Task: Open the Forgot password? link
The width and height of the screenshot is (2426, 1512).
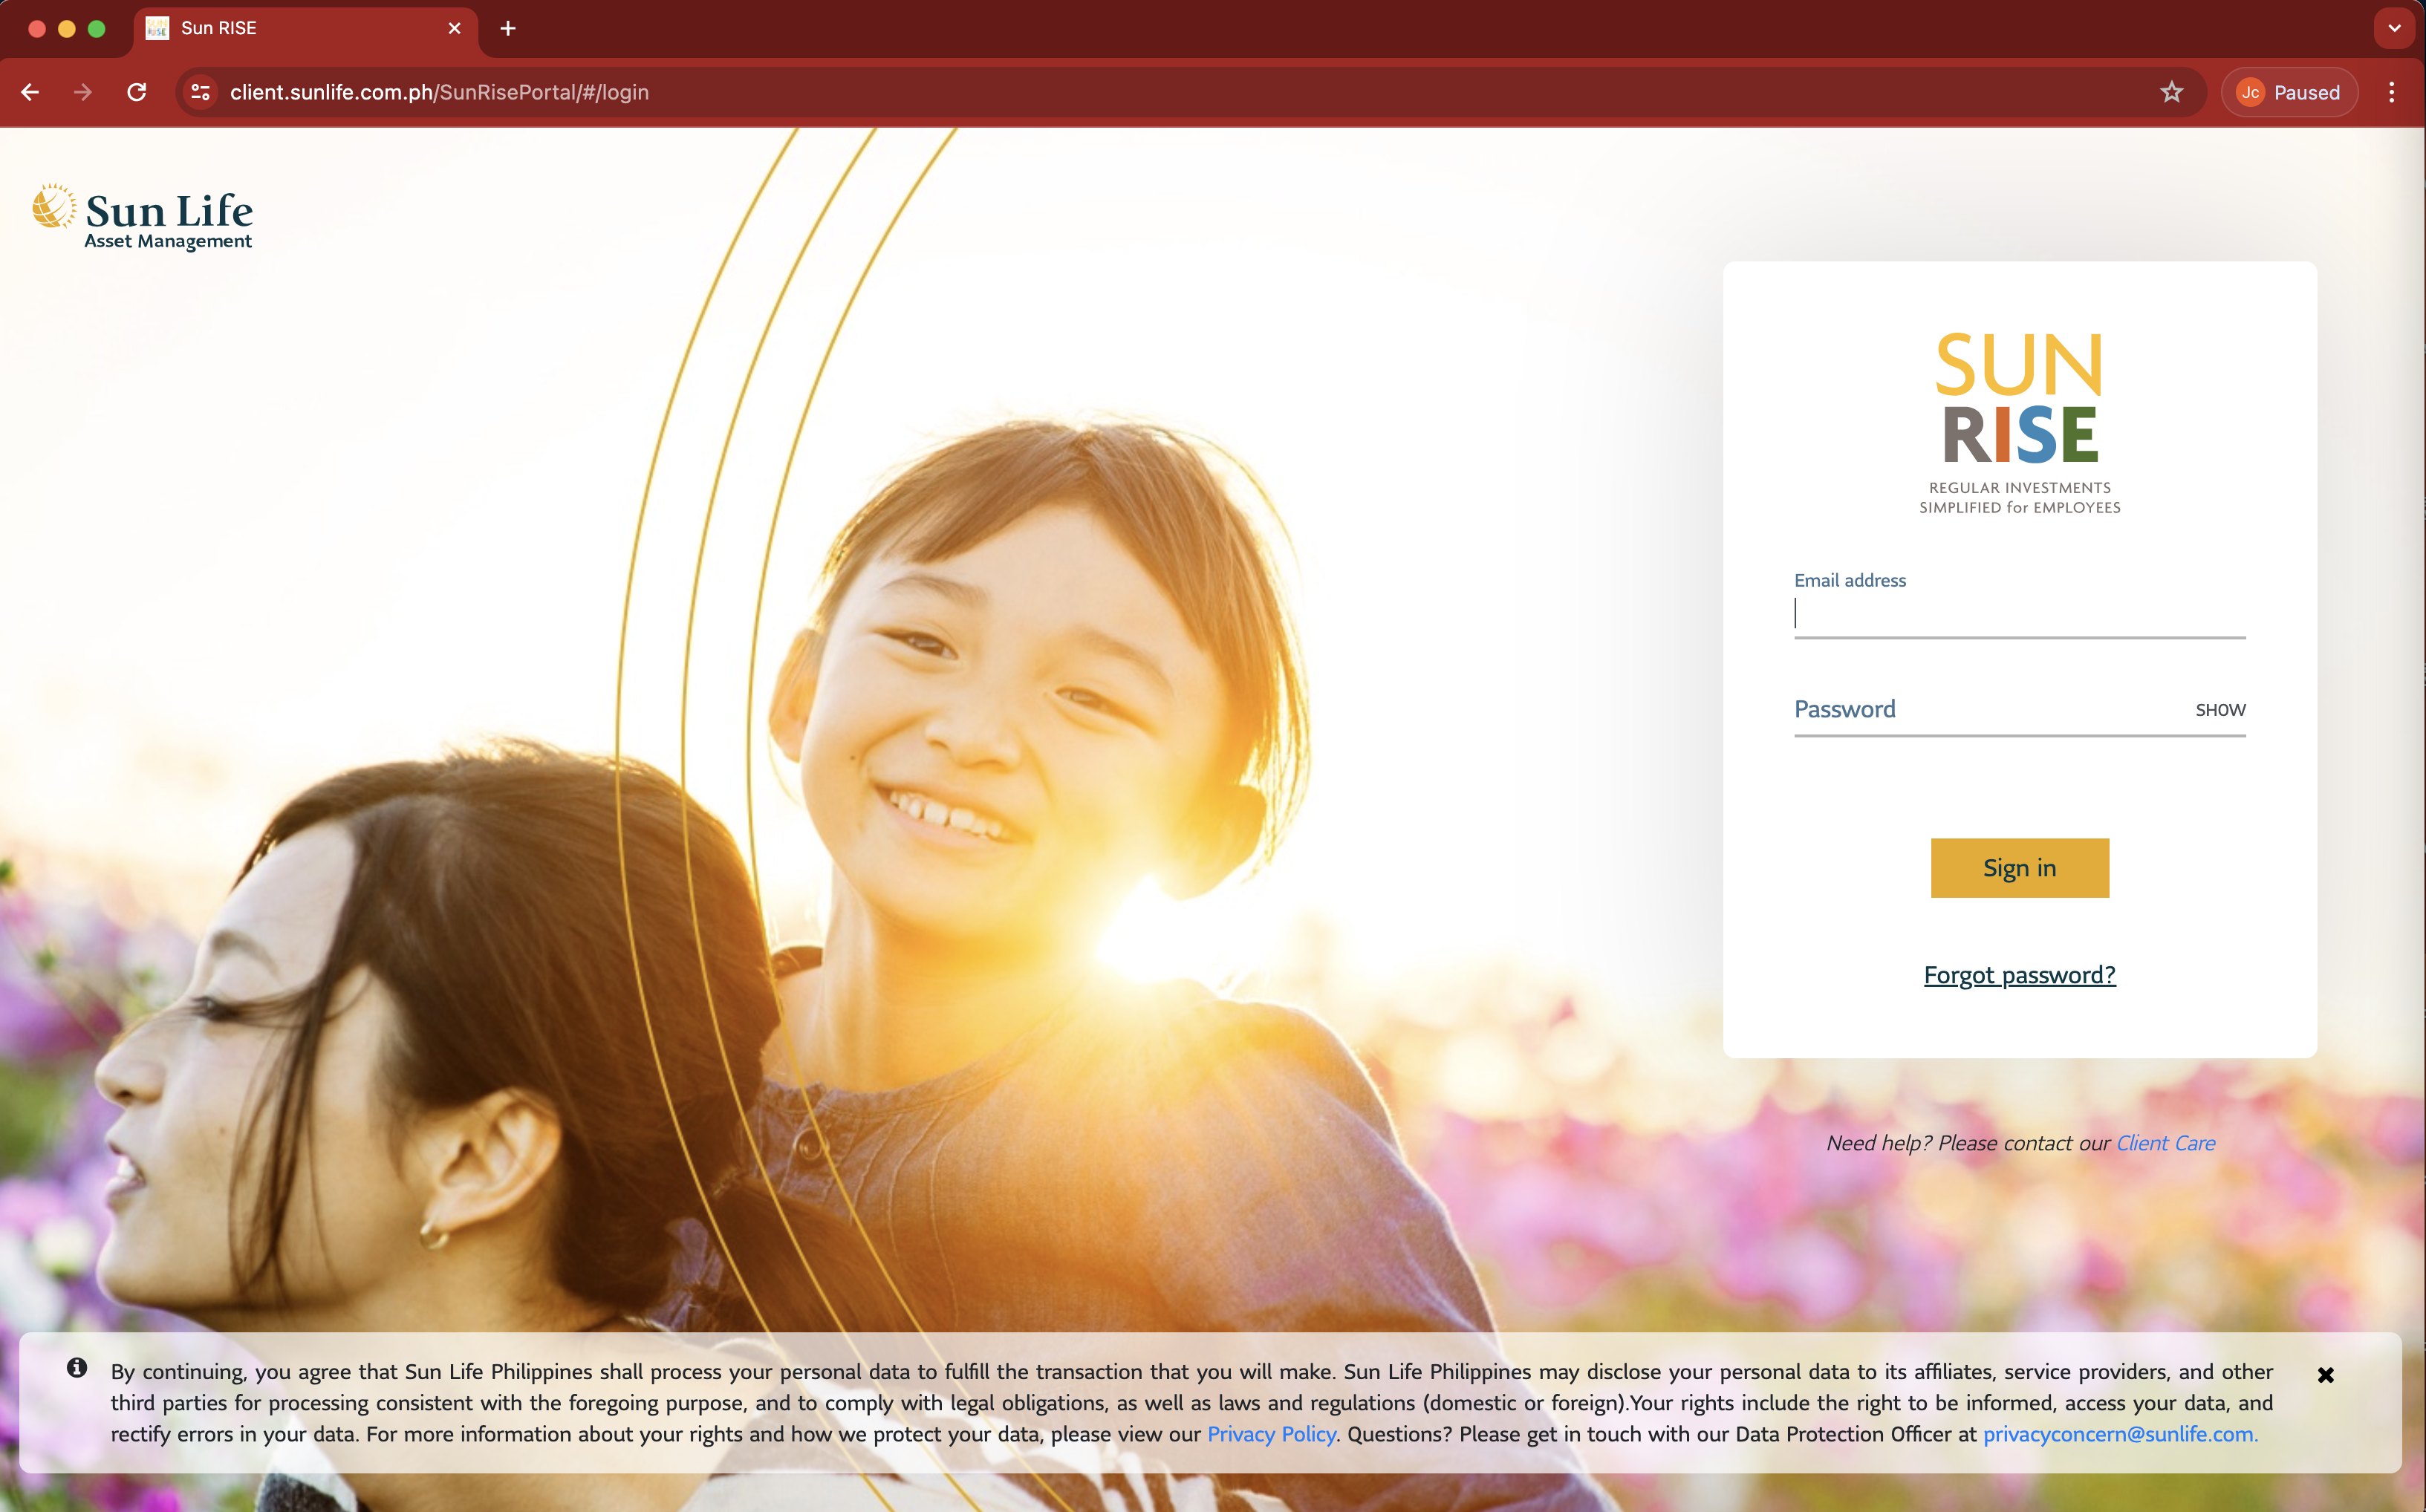Action: (2019, 975)
